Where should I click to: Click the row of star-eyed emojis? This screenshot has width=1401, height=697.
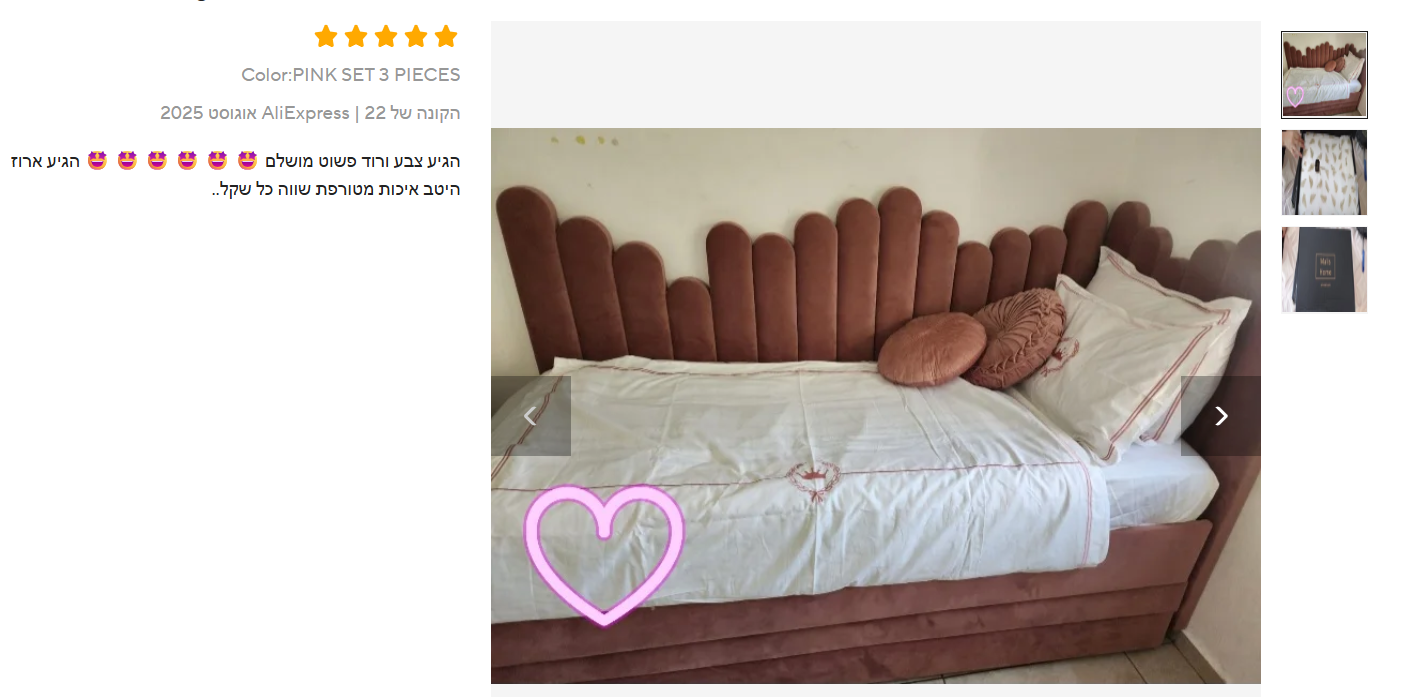click(172, 161)
